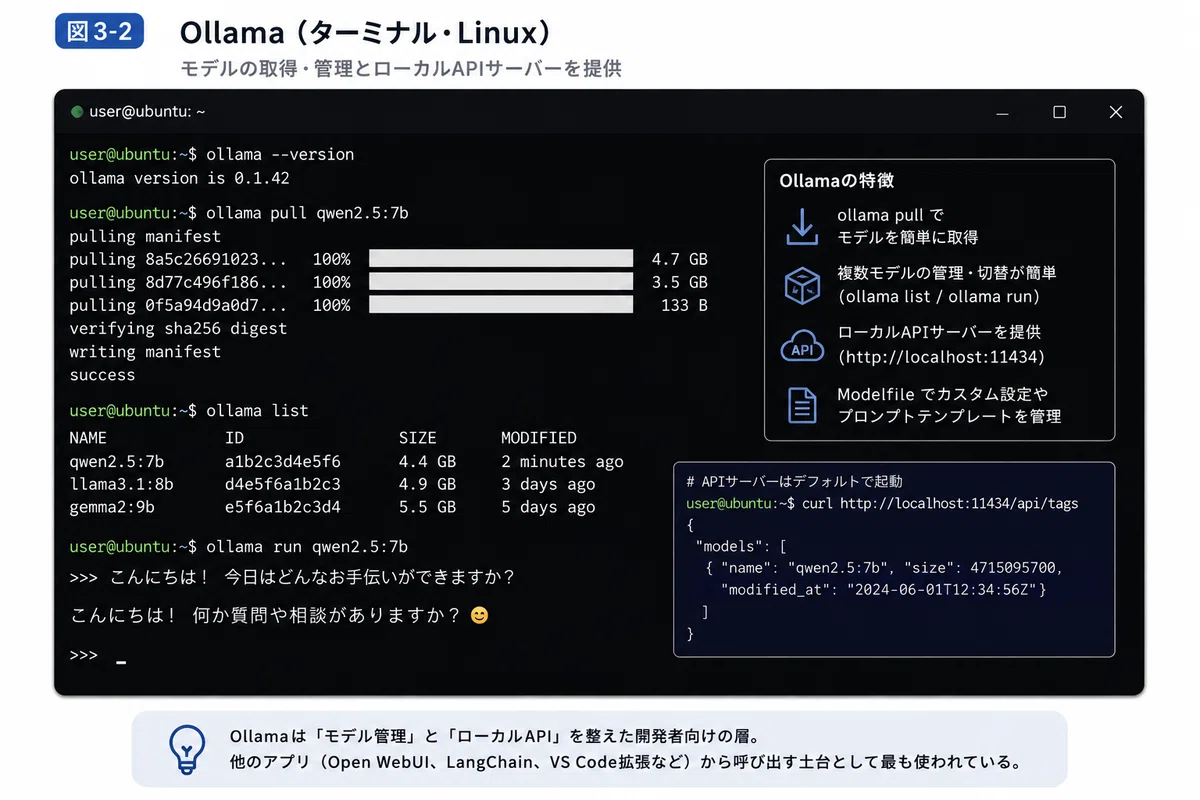1200x800 pixels.
Task: Click 'pulling 8a5c26691023...' text
Action: coord(178,259)
